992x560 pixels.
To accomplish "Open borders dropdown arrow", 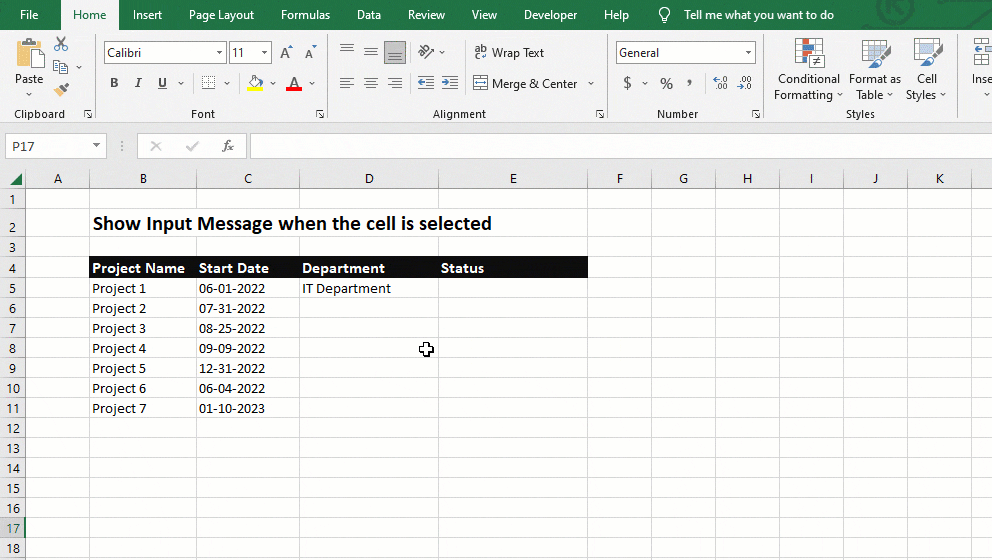I will click(226, 83).
